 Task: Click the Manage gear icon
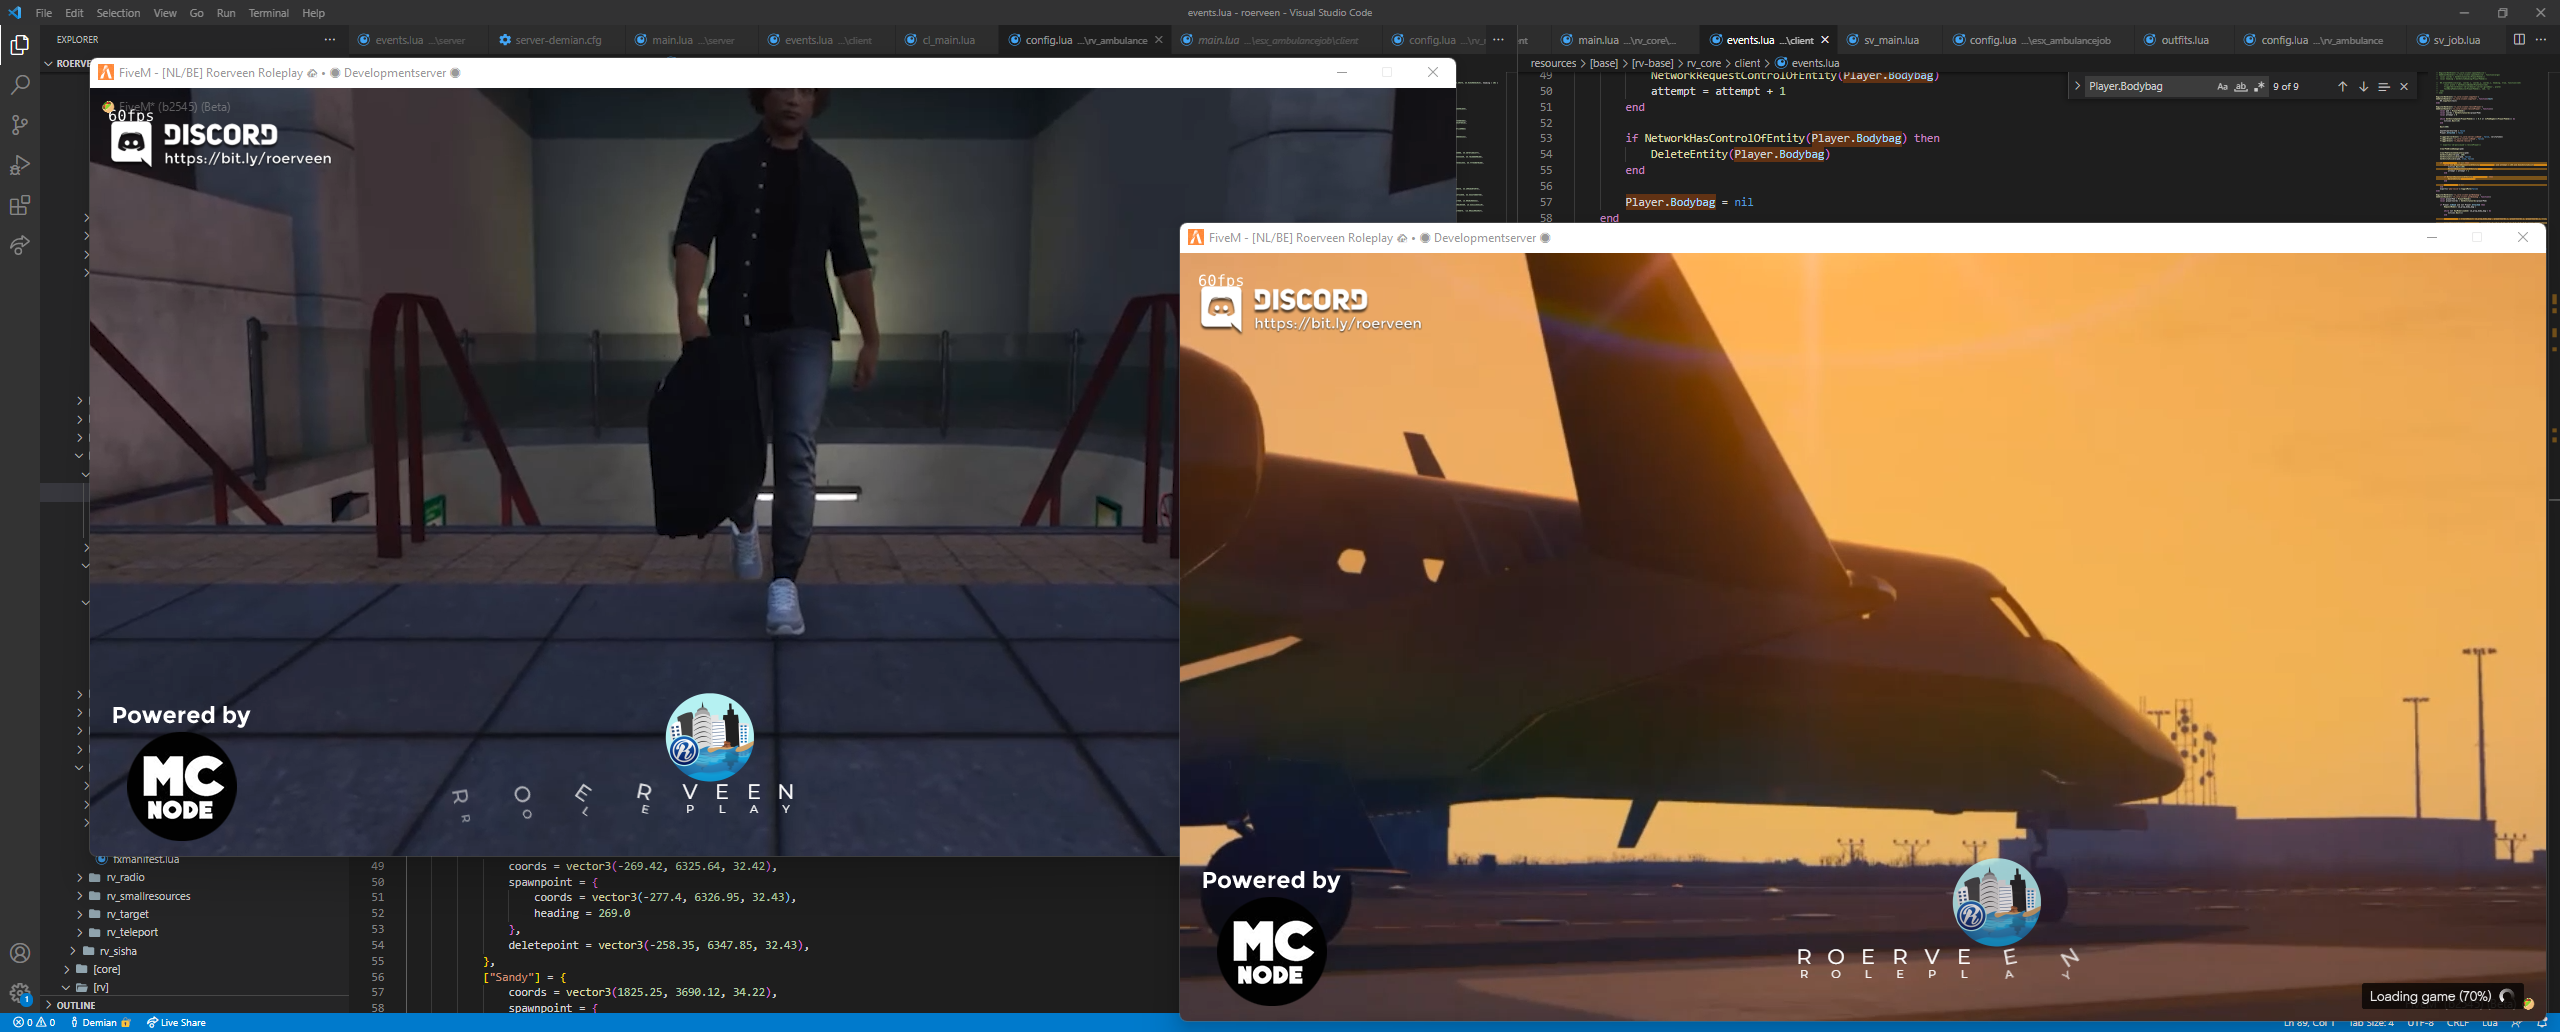pos(20,993)
